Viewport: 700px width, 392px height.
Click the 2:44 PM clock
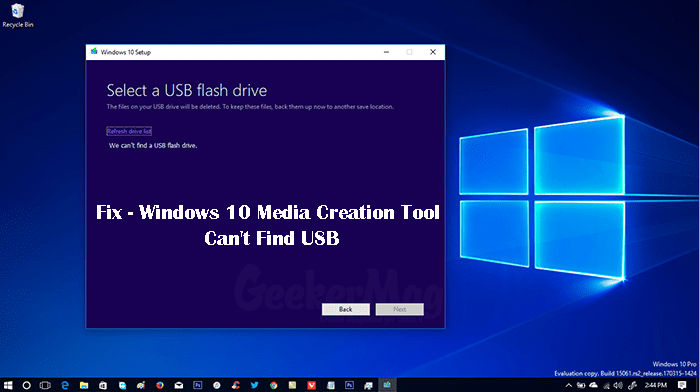click(656, 385)
